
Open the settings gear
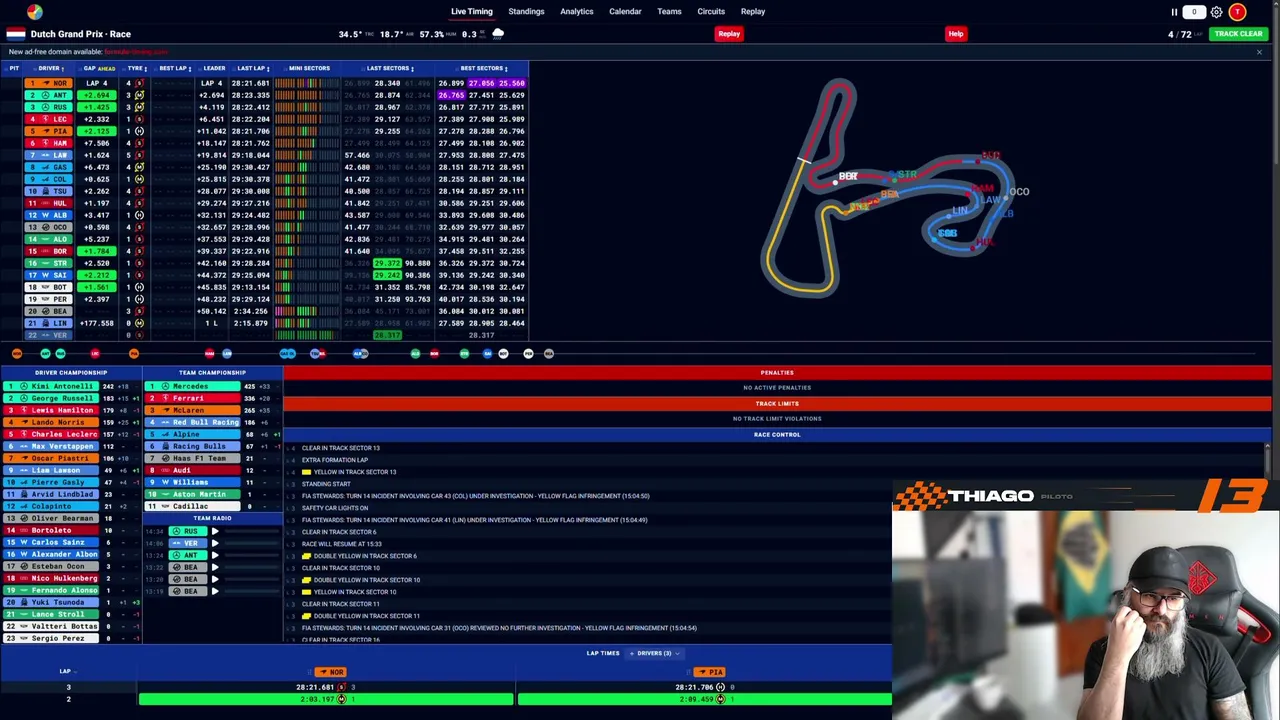[1216, 12]
